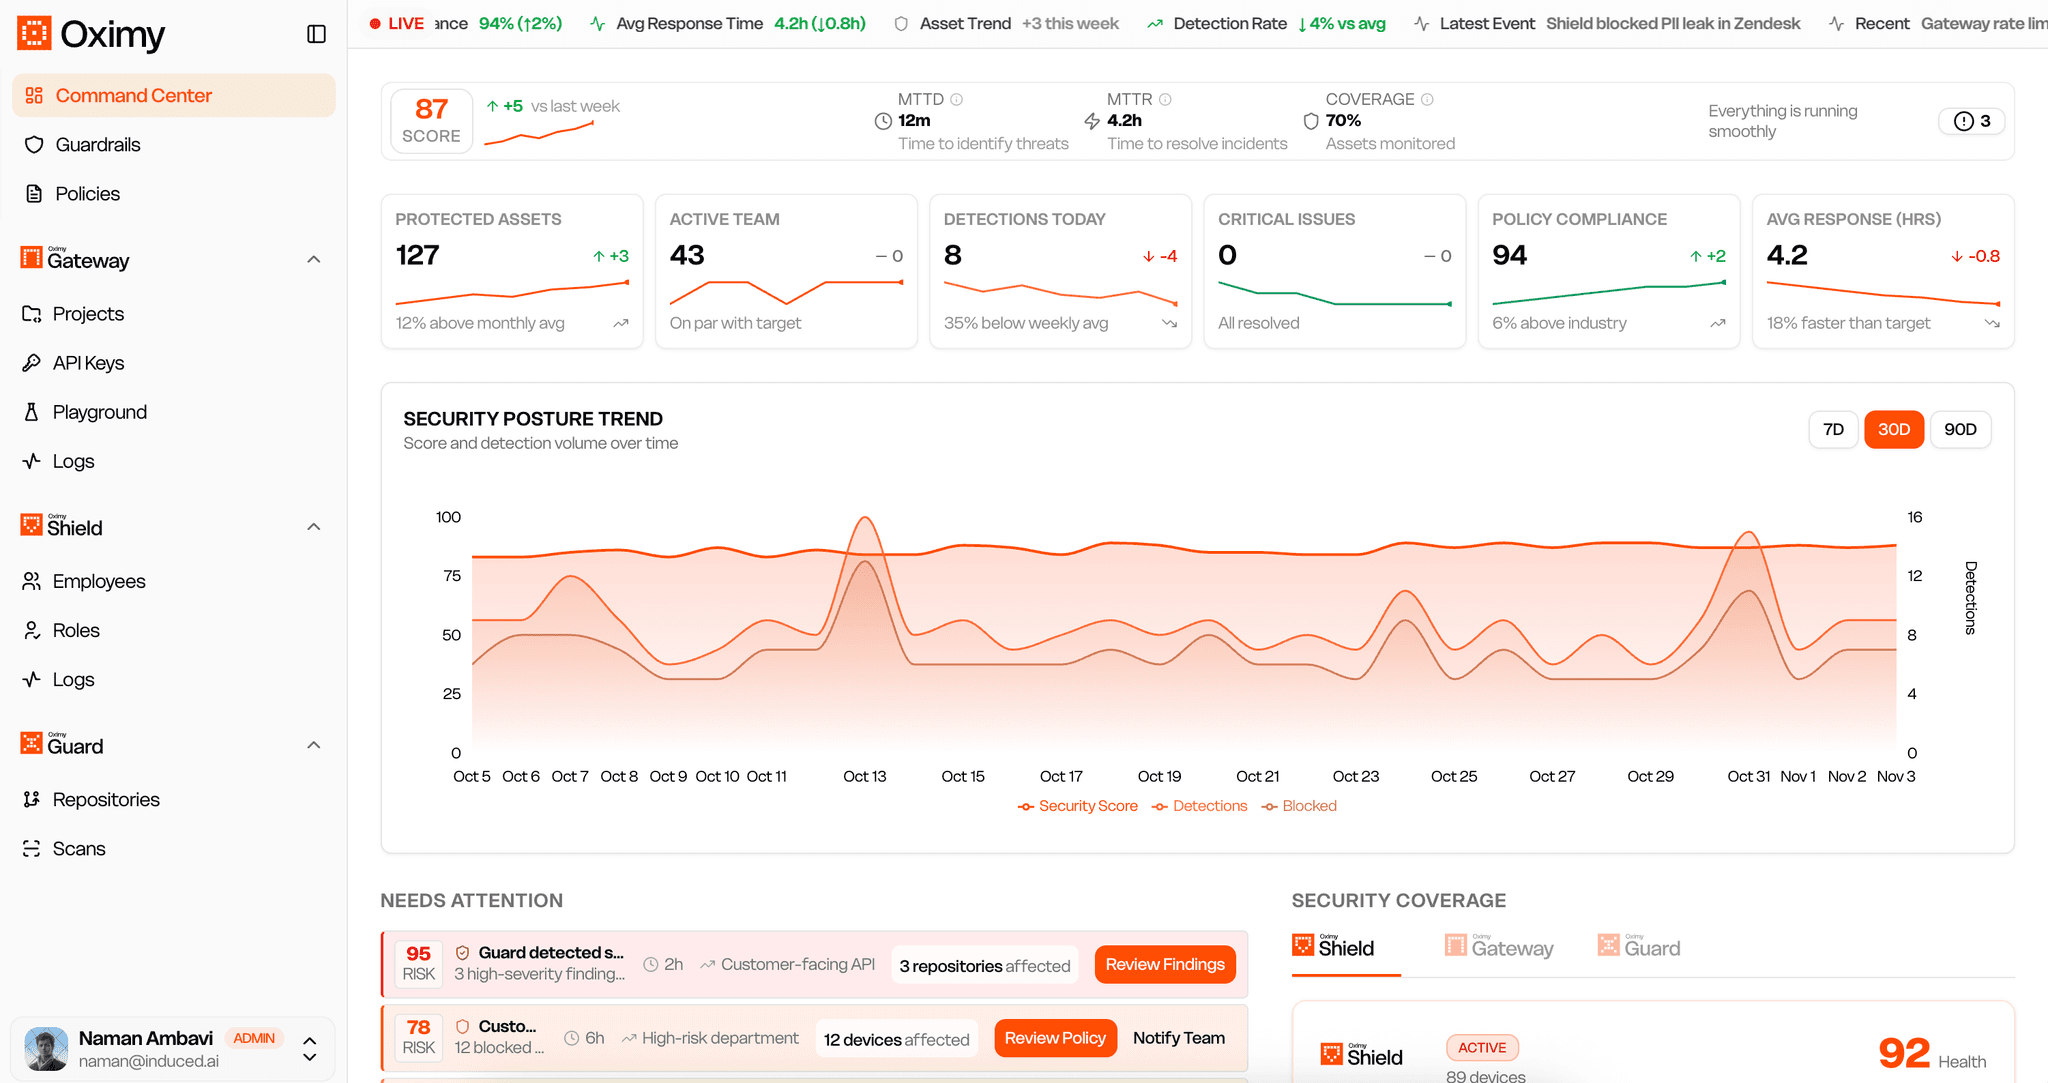Click the COVERAGE info icon
2048x1083 pixels.
tap(1428, 99)
